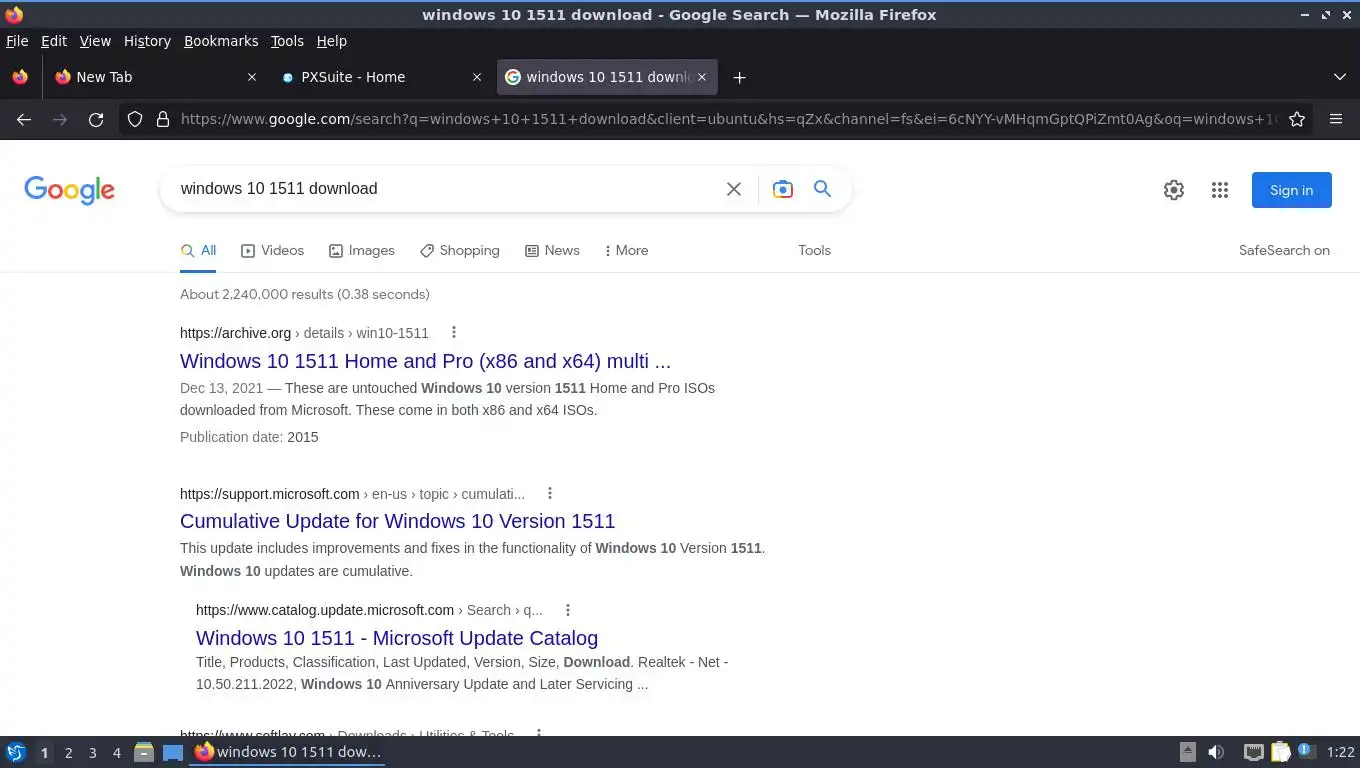Select the Images search filter
The height and width of the screenshot is (768, 1360).
(361, 250)
